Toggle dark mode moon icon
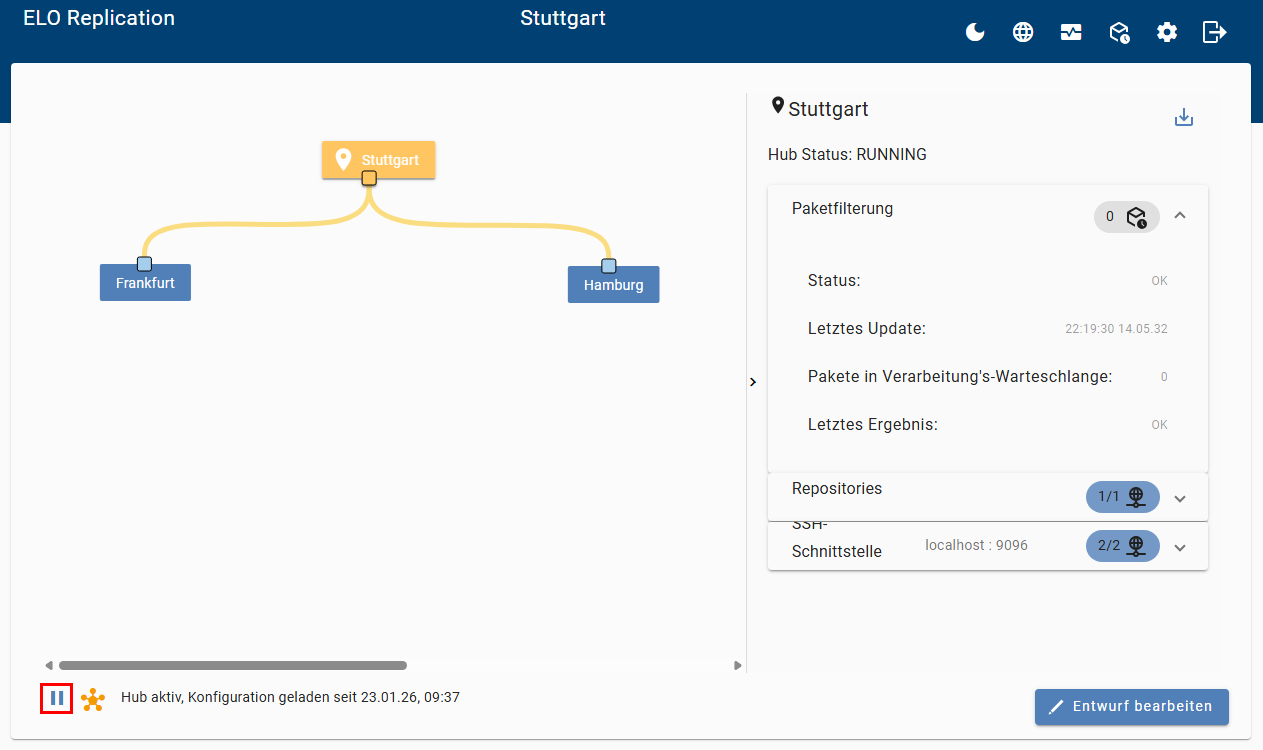Viewport: 1263px width, 750px height. [x=975, y=32]
